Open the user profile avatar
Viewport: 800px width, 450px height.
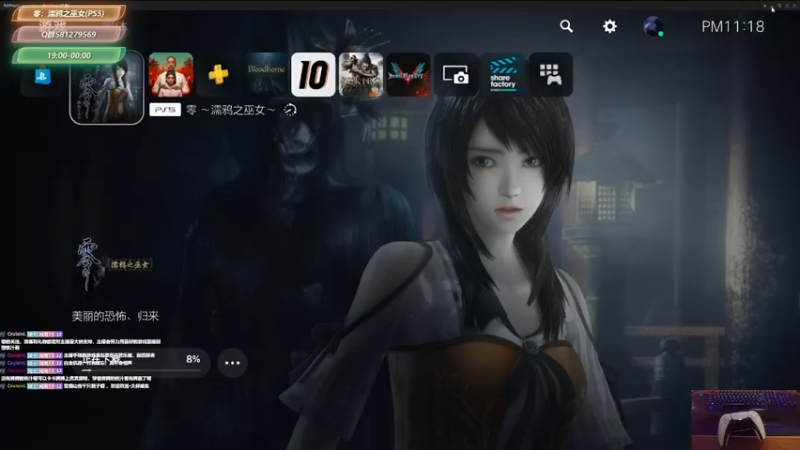coord(653,27)
